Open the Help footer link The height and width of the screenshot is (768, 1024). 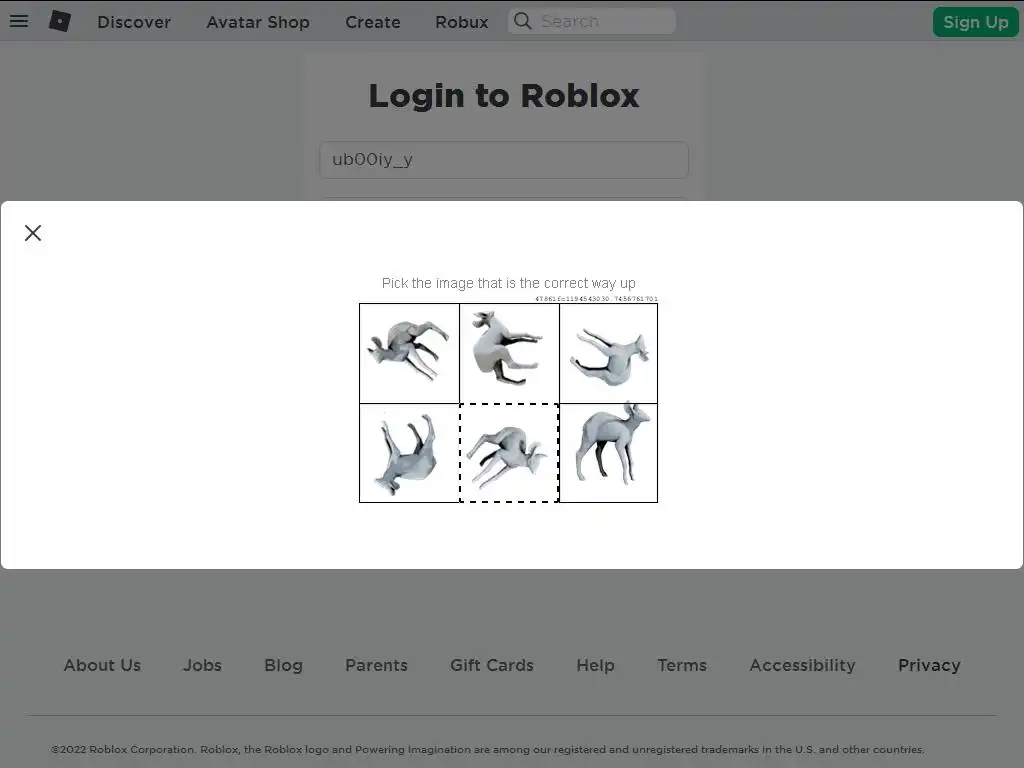click(596, 665)
